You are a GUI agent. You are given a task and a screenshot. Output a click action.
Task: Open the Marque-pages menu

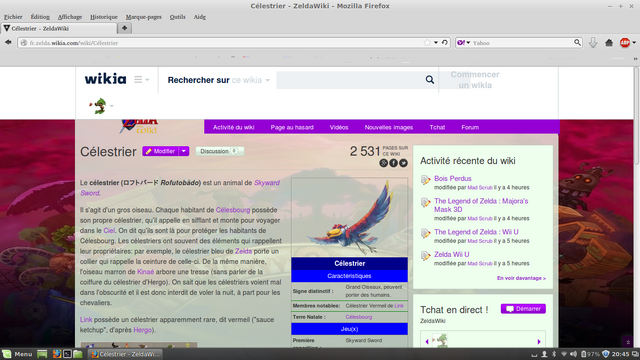tap(144, 17)
